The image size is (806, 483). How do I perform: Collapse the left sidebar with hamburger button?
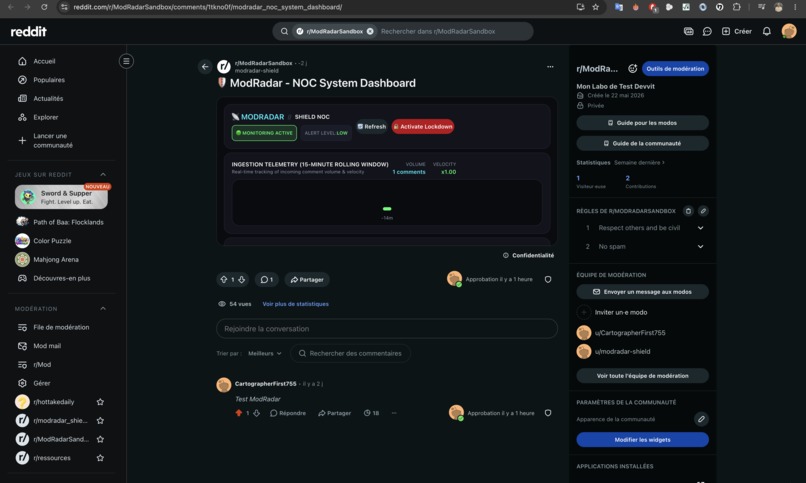[126, 61]
